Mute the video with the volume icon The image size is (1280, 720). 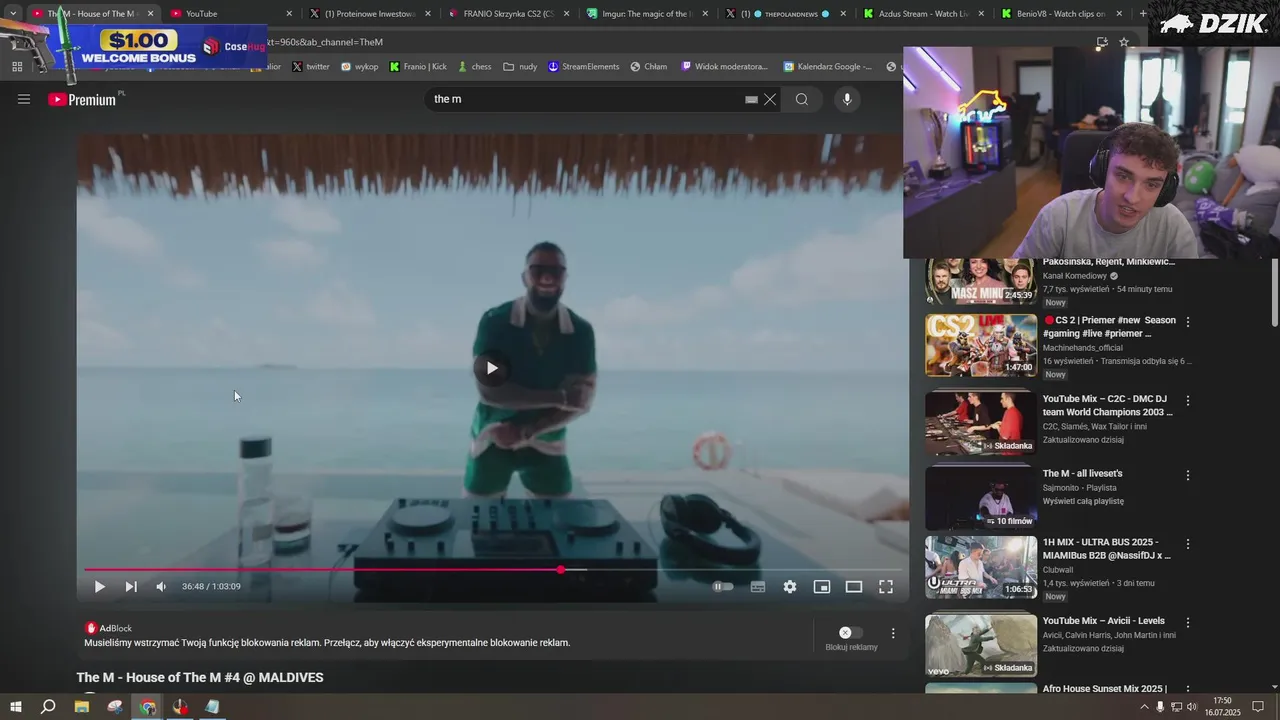pyautogui.click(x=161, y=587)
